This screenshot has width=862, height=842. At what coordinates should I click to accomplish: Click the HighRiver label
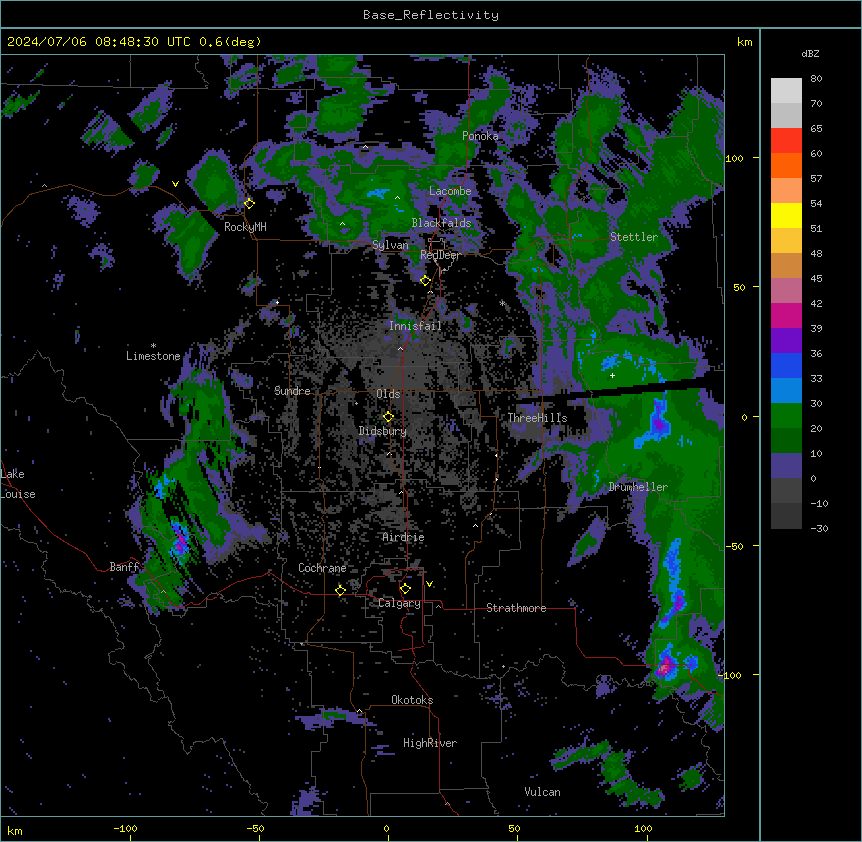click(430, 743)
